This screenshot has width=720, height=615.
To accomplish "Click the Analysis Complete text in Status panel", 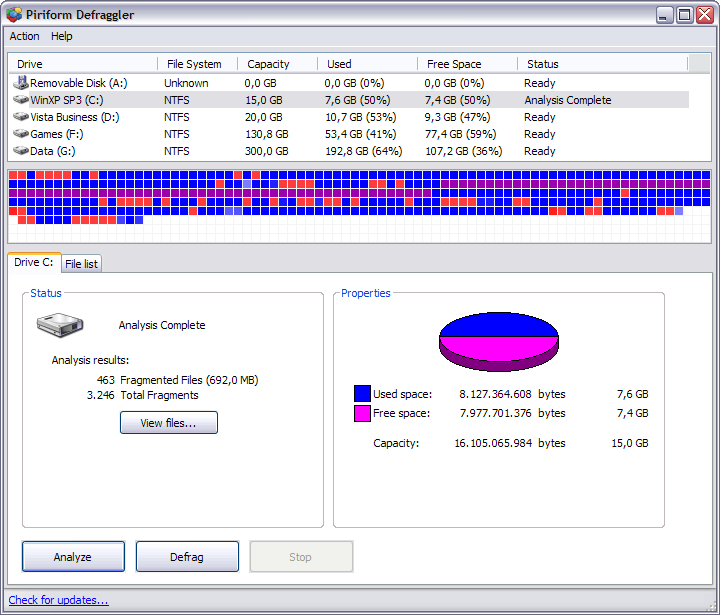I will click(x=162, y=325).
